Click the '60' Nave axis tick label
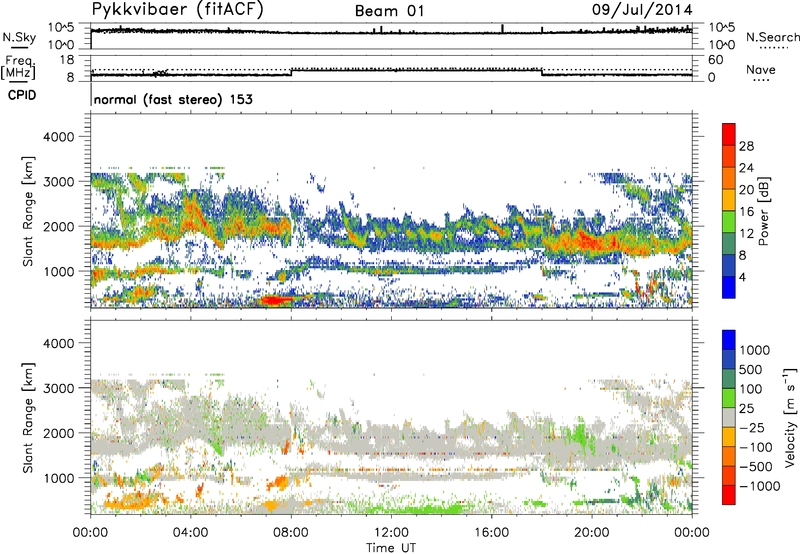Screen dimensions: 800x554 [716, 60]
